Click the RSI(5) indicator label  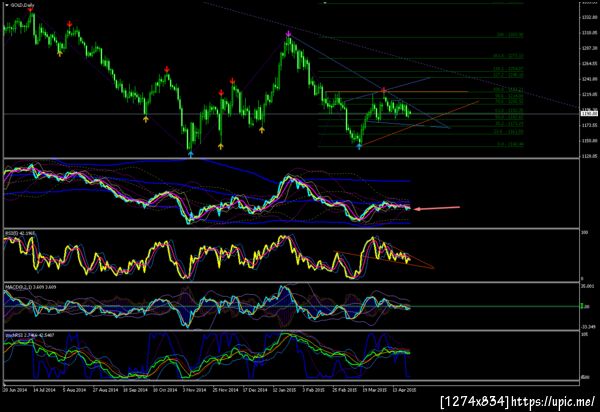tap(19, 233)
